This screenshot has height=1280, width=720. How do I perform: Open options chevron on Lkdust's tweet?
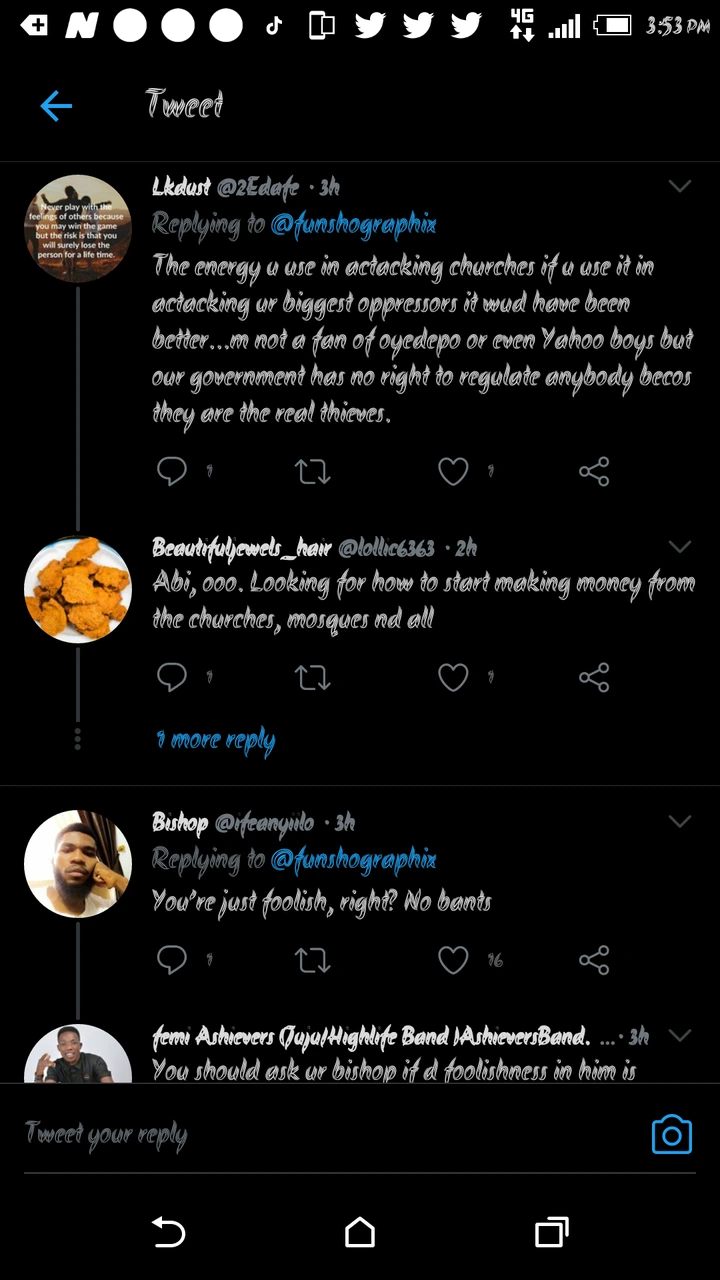click(680, 186)
